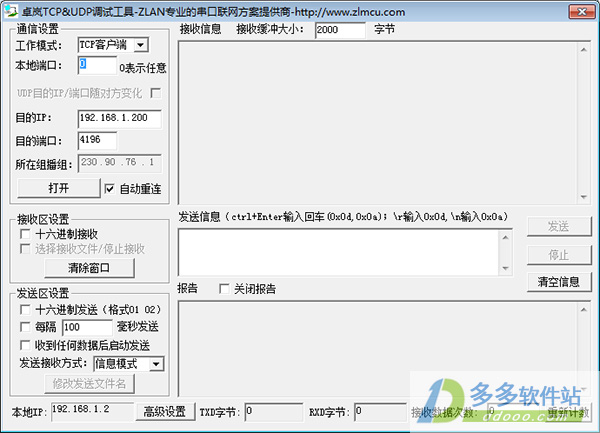The width and height of the screenshot is (600, 433).
Task: Click the 目的IP field 192.168.1.200
Action: (x=119, y=119)
